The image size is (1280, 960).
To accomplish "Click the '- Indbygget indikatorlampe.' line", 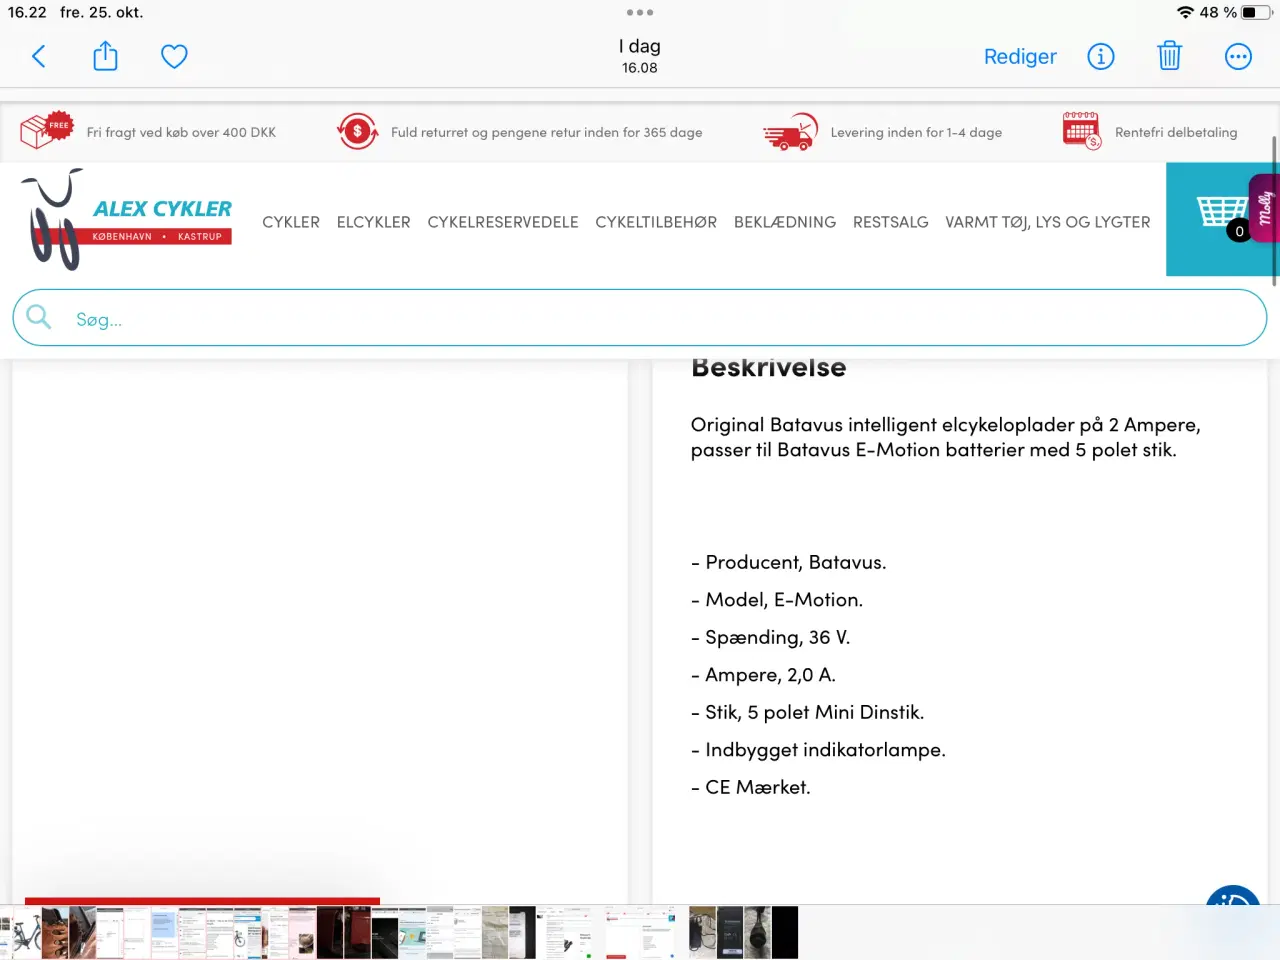I will (x=818, y=750).
